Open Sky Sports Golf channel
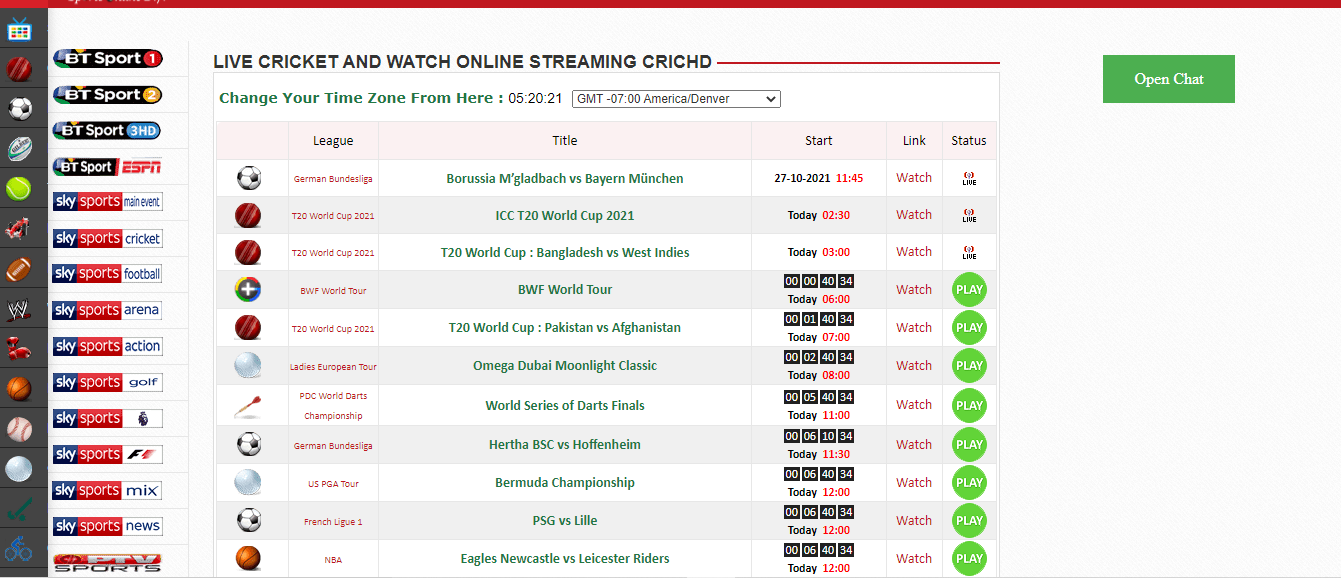 [107, 382]
